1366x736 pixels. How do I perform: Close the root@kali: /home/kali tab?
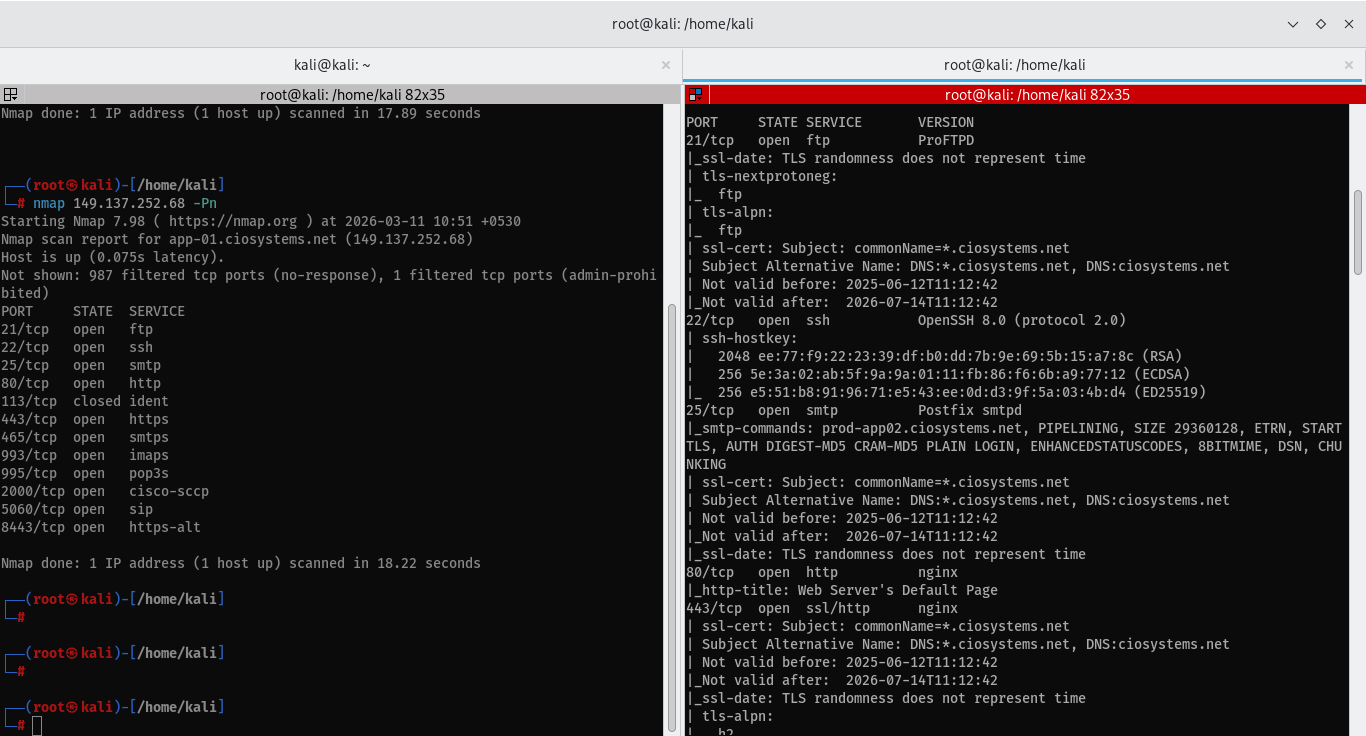[x=1349, y=65]
